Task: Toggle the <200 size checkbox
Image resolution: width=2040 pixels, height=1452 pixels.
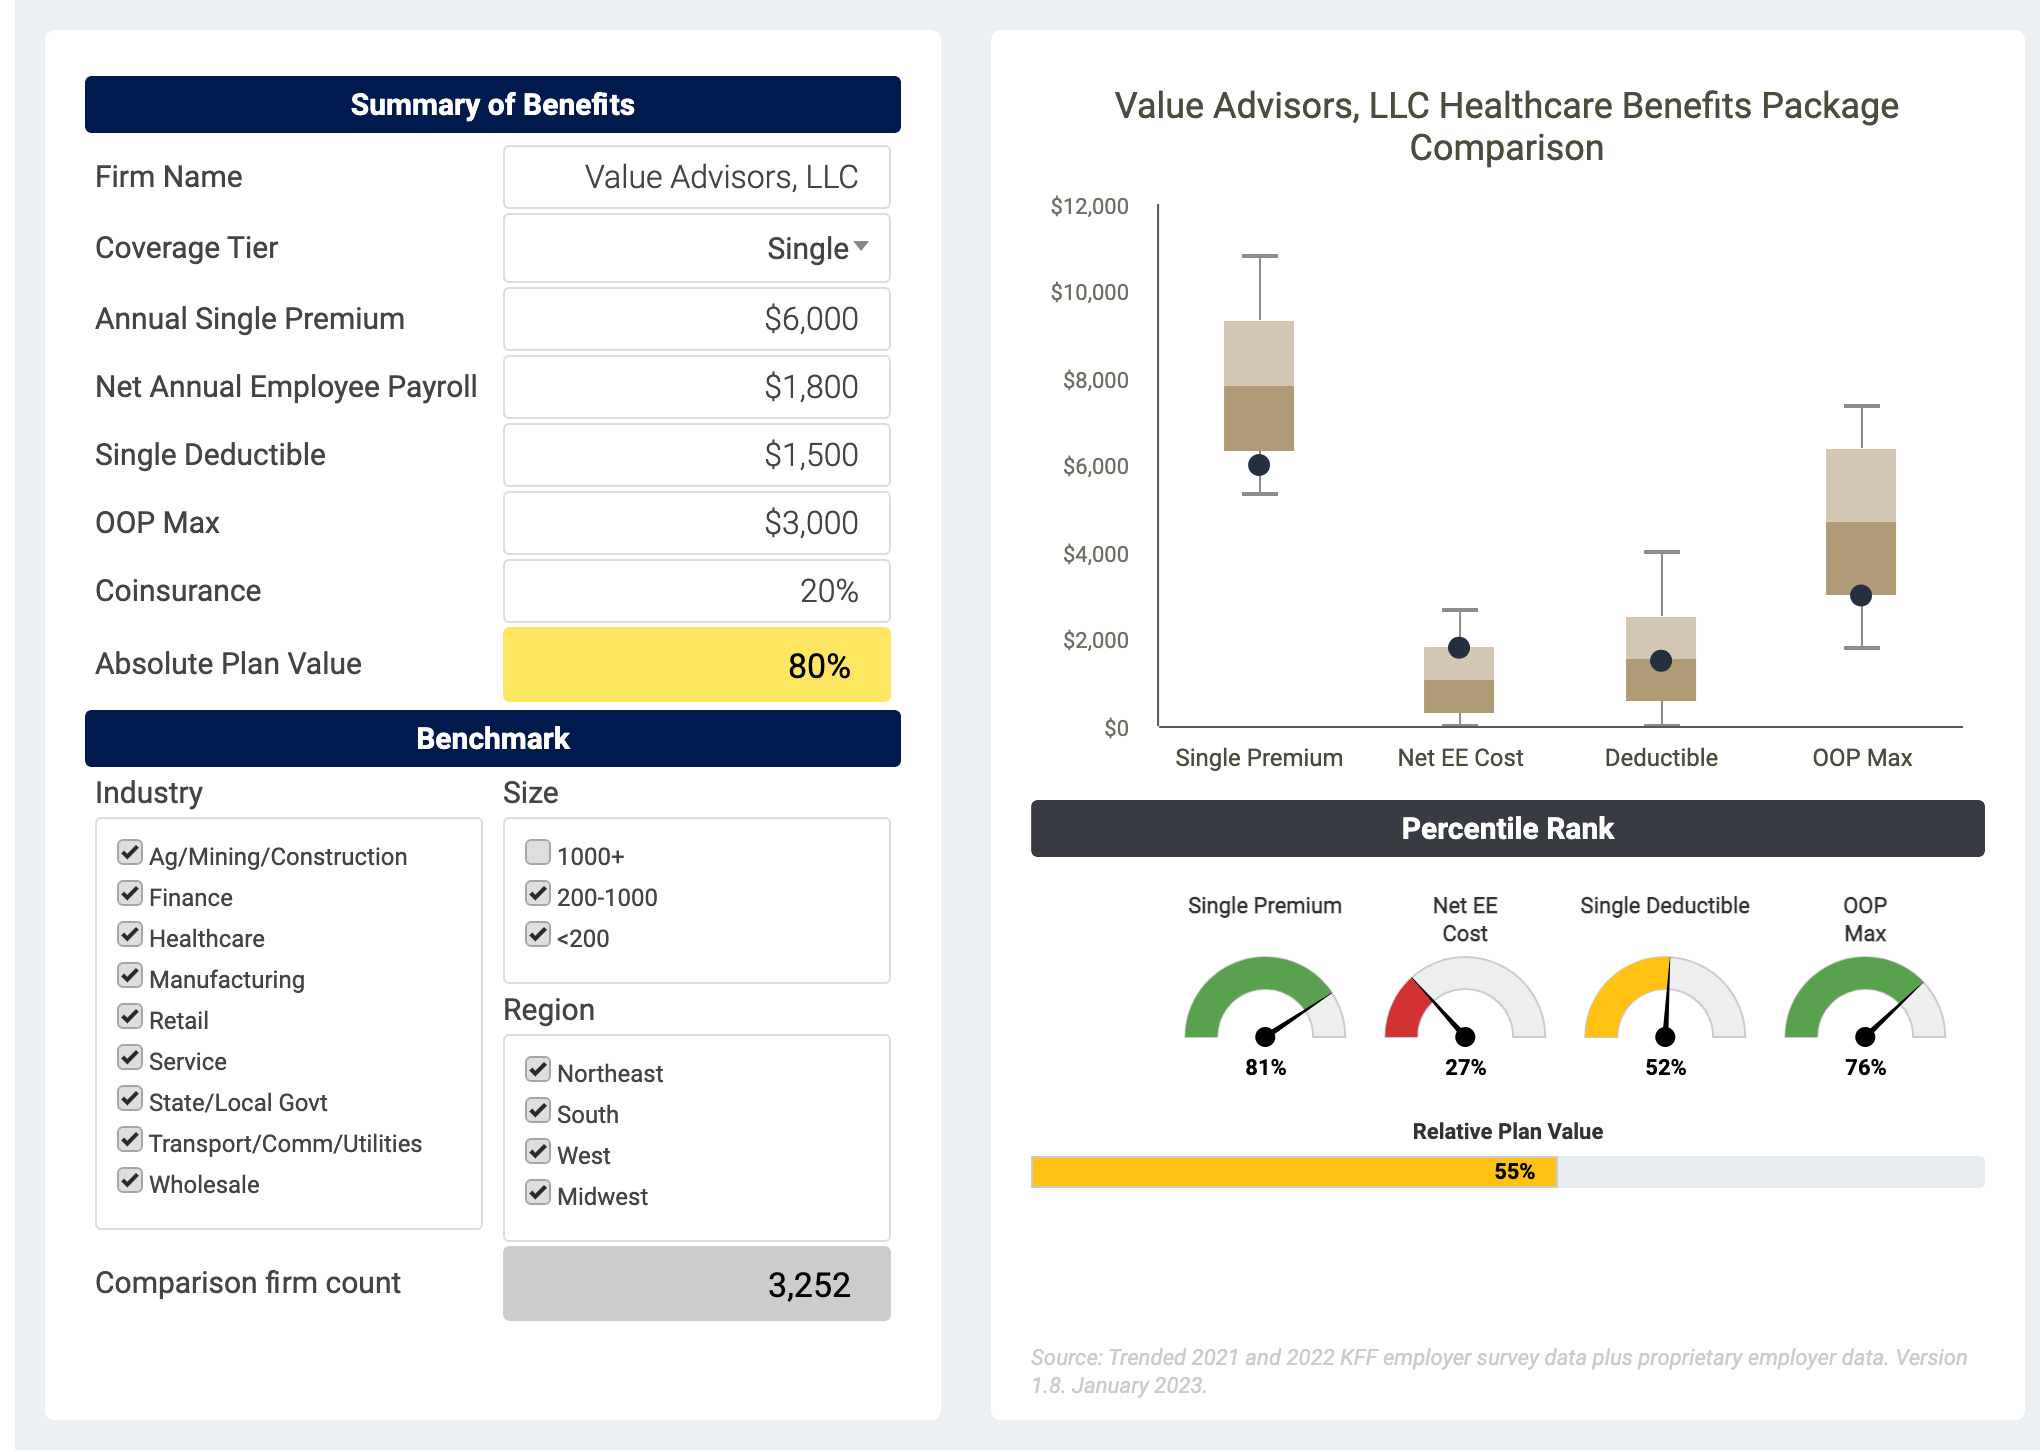Action: (538, 935)
